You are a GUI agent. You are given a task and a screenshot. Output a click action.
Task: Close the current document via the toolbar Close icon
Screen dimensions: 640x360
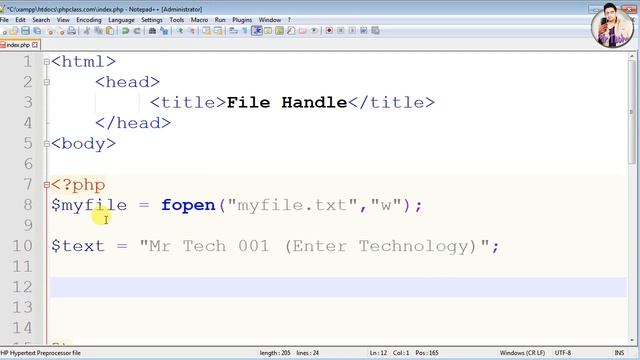50,31
